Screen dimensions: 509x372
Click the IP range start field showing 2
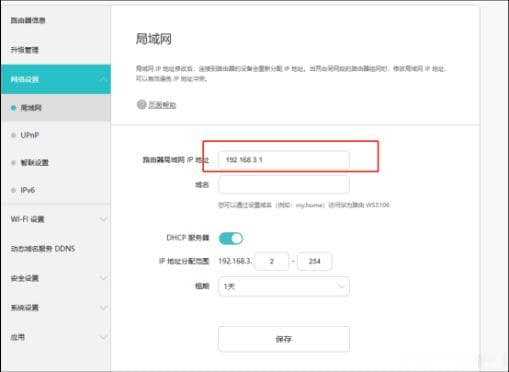(272, 261)
